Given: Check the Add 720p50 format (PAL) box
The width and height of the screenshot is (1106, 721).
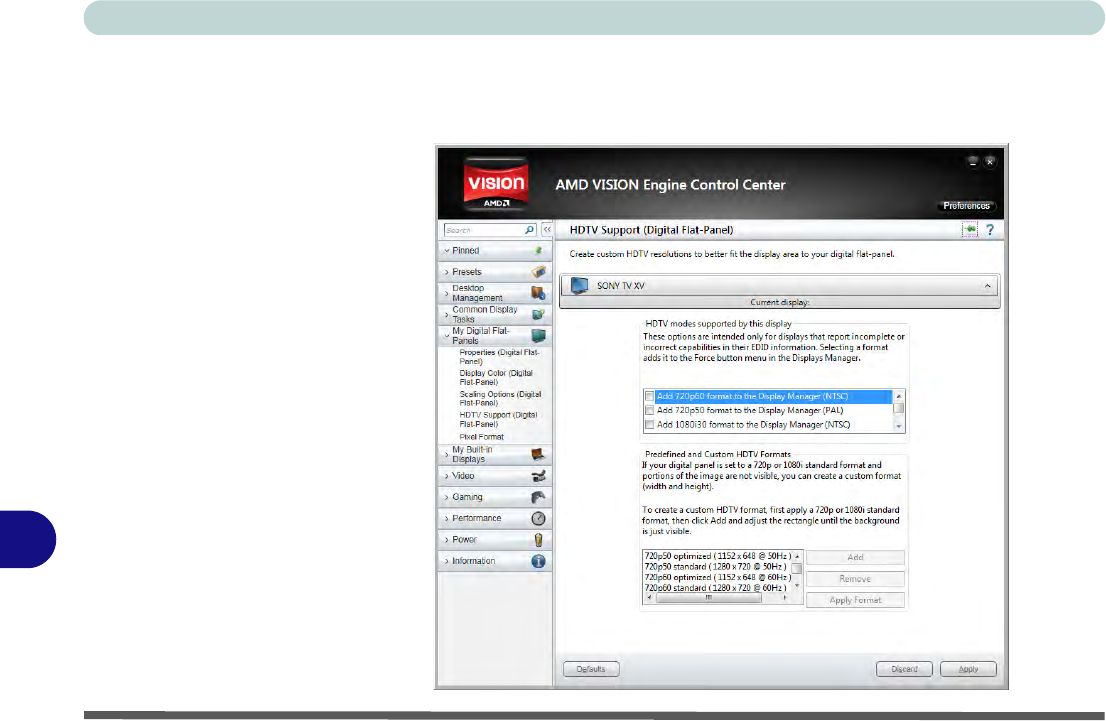Looking at the screenshot, I should (650, 410).
